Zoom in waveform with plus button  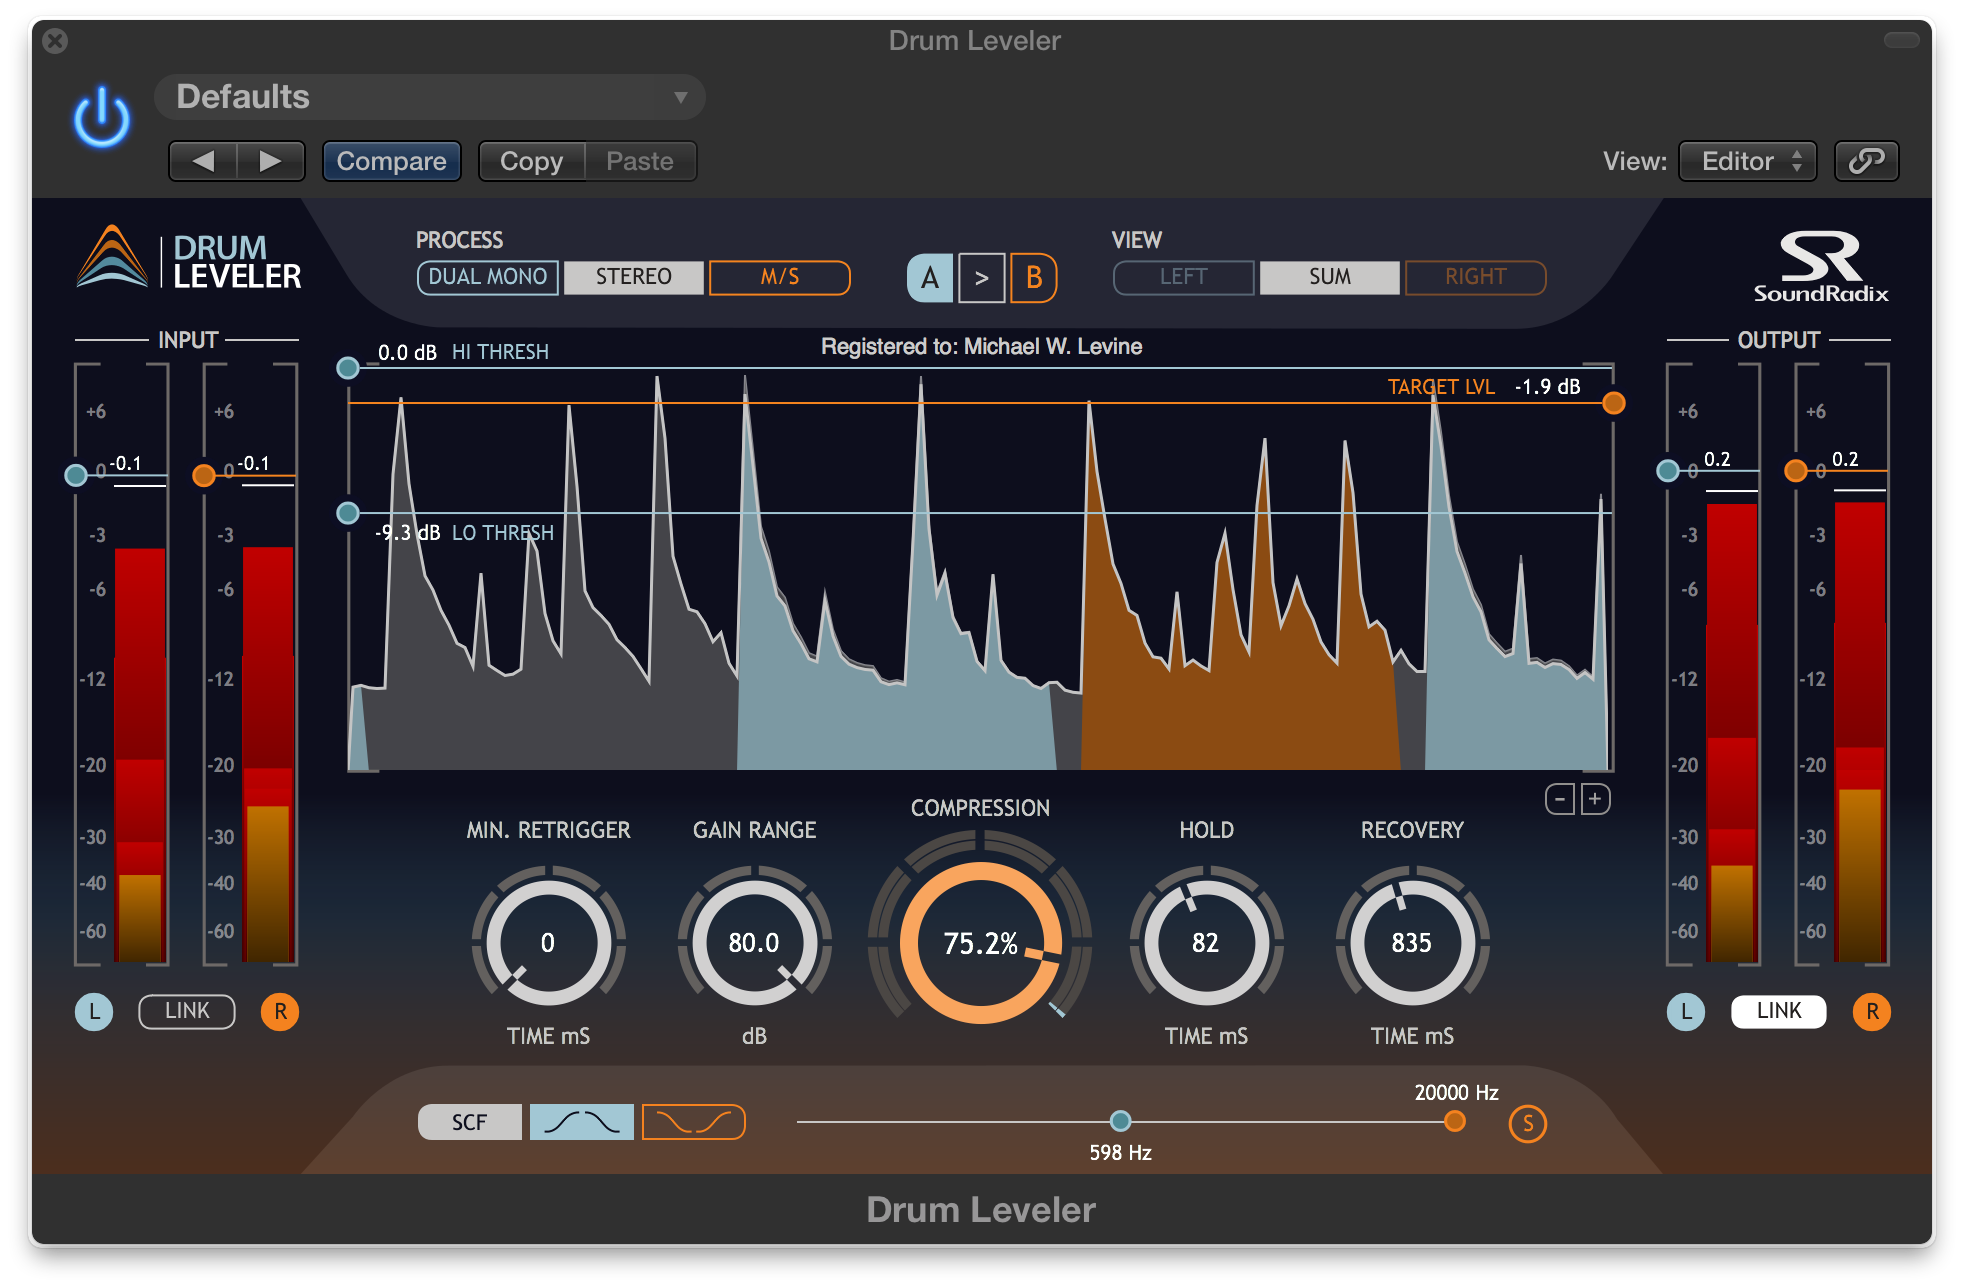1595,799
